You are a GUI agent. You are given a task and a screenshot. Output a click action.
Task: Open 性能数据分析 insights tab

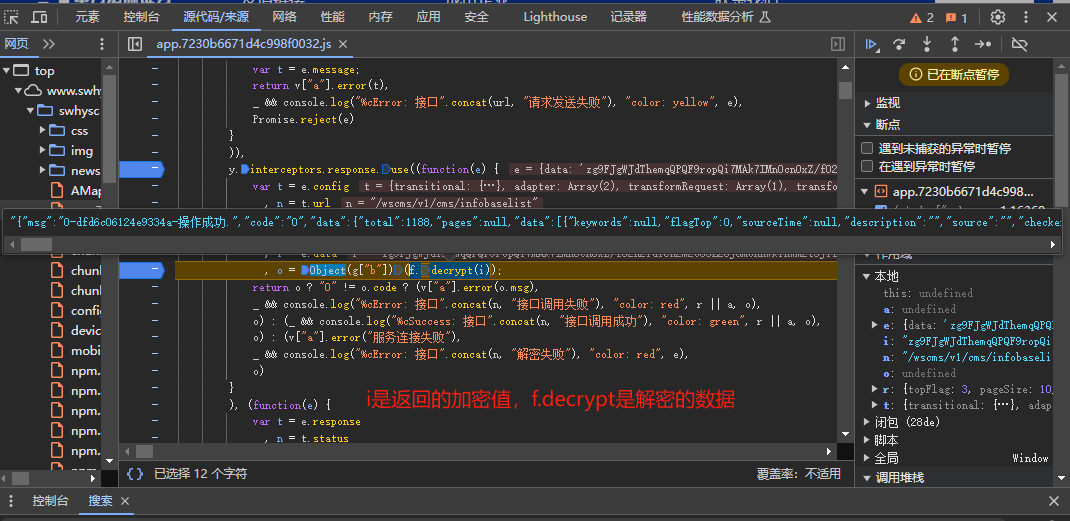click(x=725, y=17)
